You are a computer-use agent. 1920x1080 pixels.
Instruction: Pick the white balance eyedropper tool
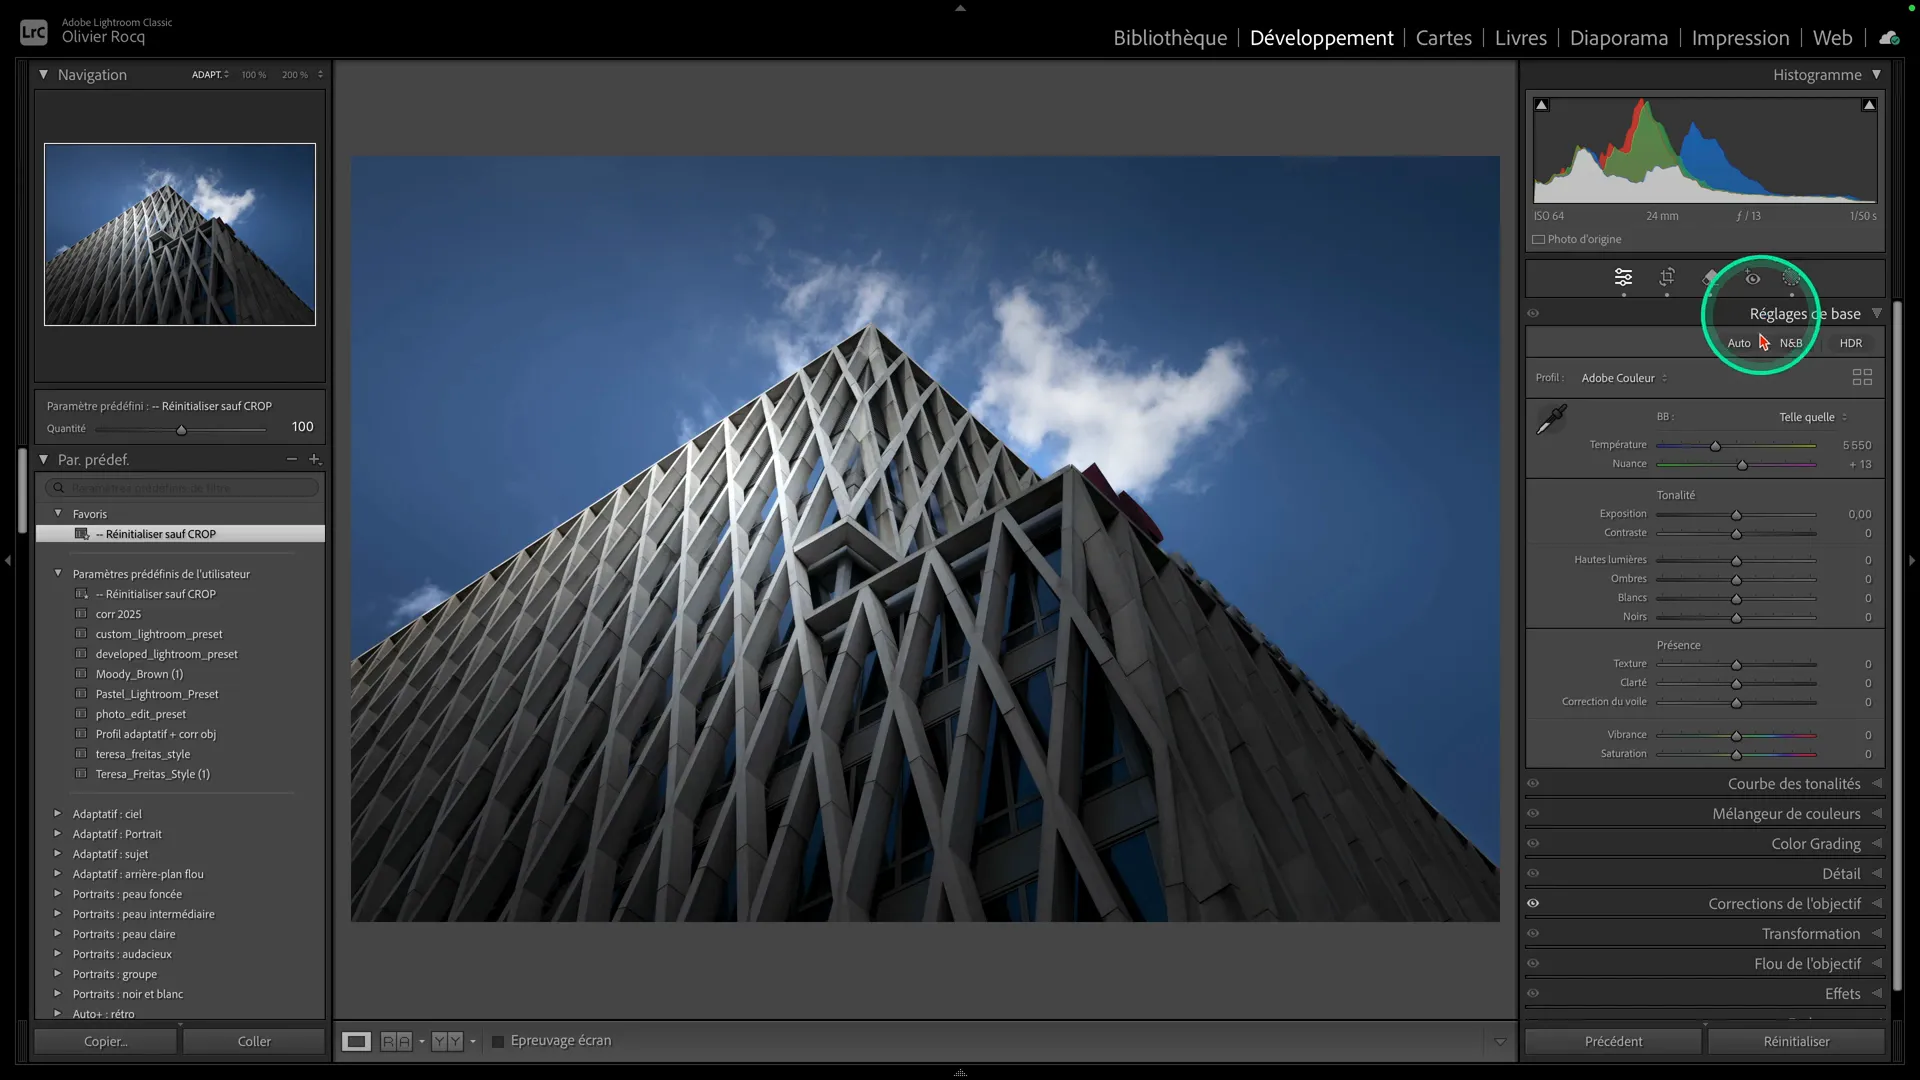pyautogui.click(x=1551, y=419)
